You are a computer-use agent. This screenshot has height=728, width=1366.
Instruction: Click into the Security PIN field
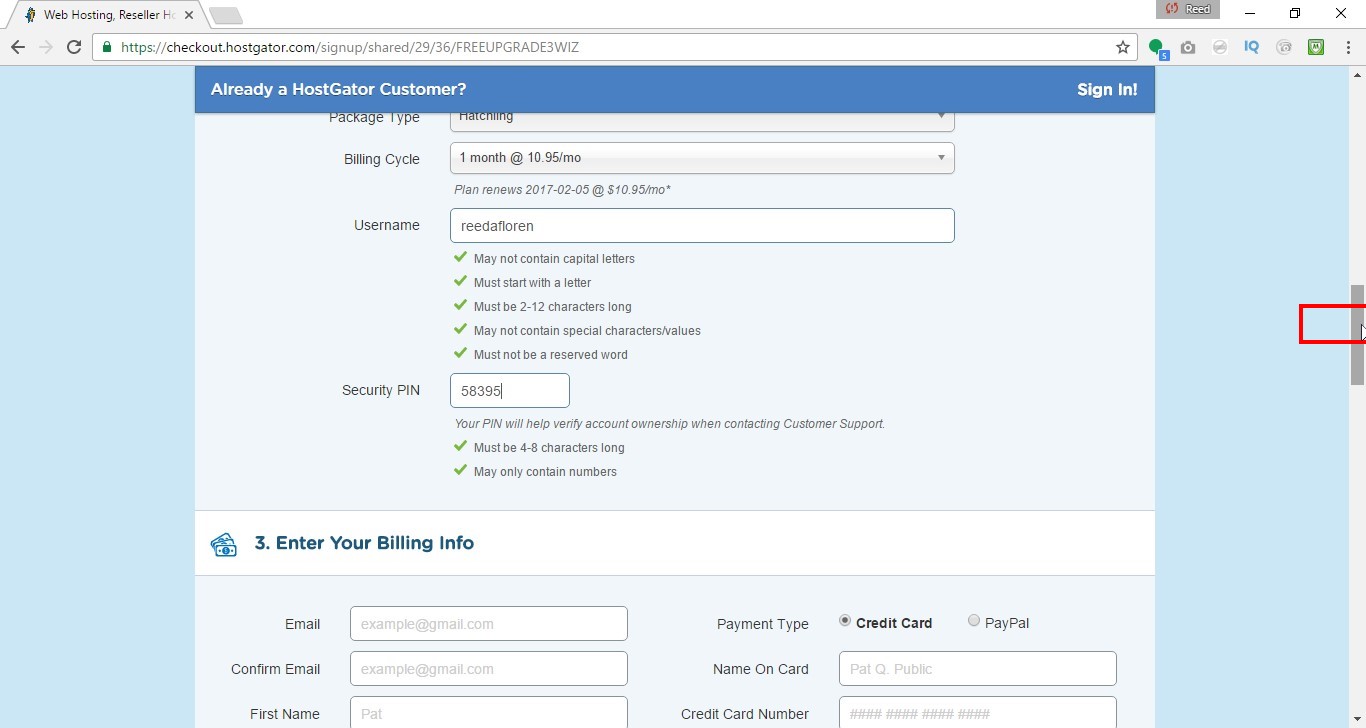(510, 390)
